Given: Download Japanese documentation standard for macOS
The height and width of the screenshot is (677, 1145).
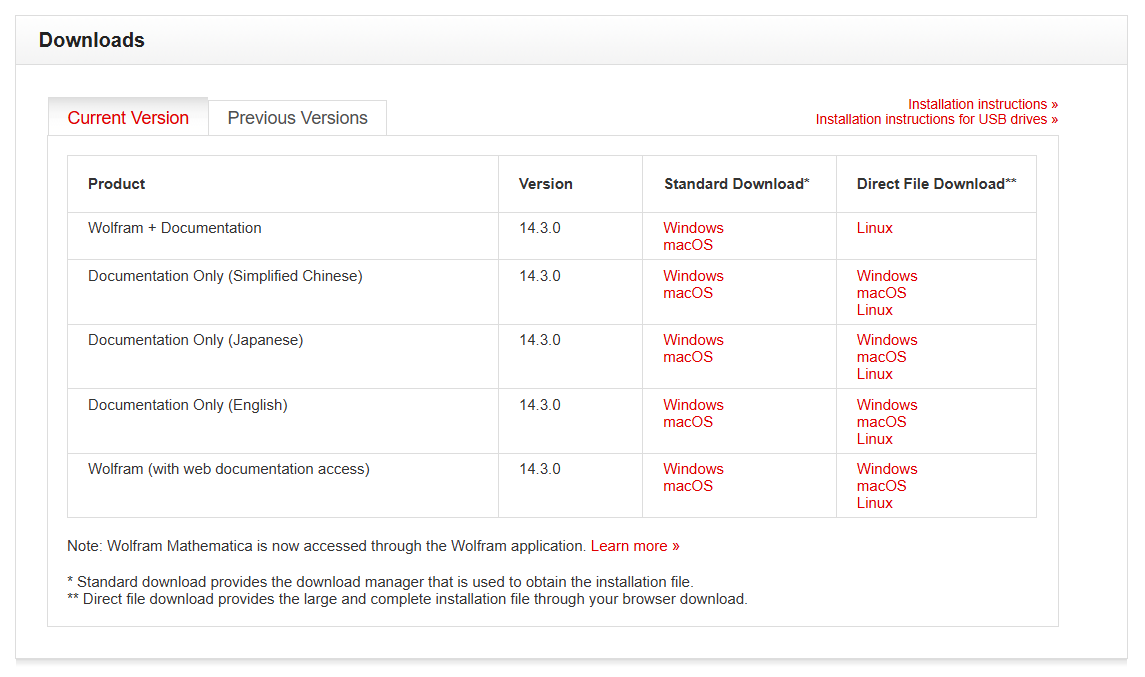Looking at the screenshot, I should click(688, 356).
